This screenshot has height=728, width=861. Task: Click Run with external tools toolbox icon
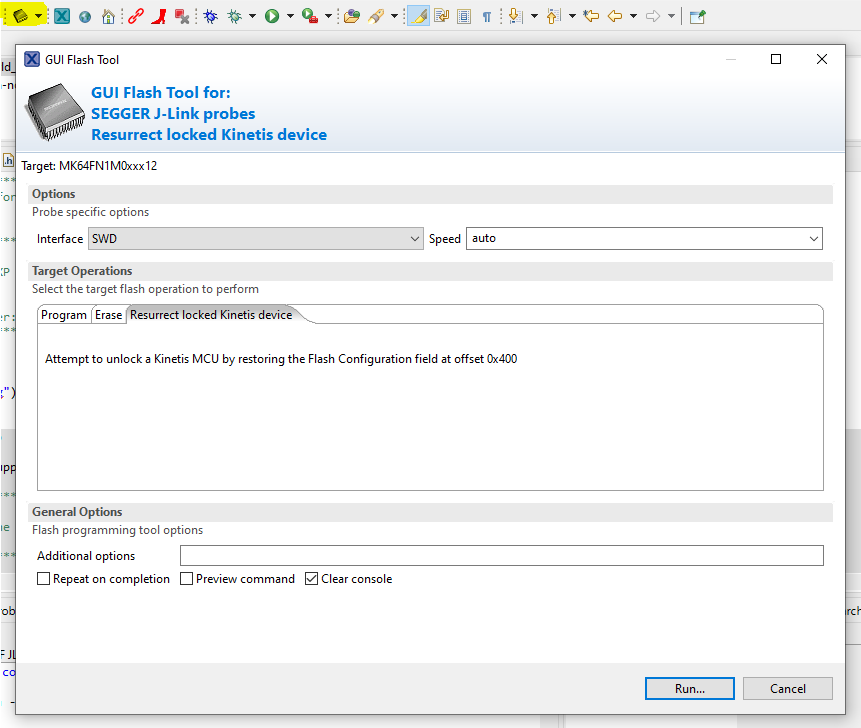coord(310,16)
